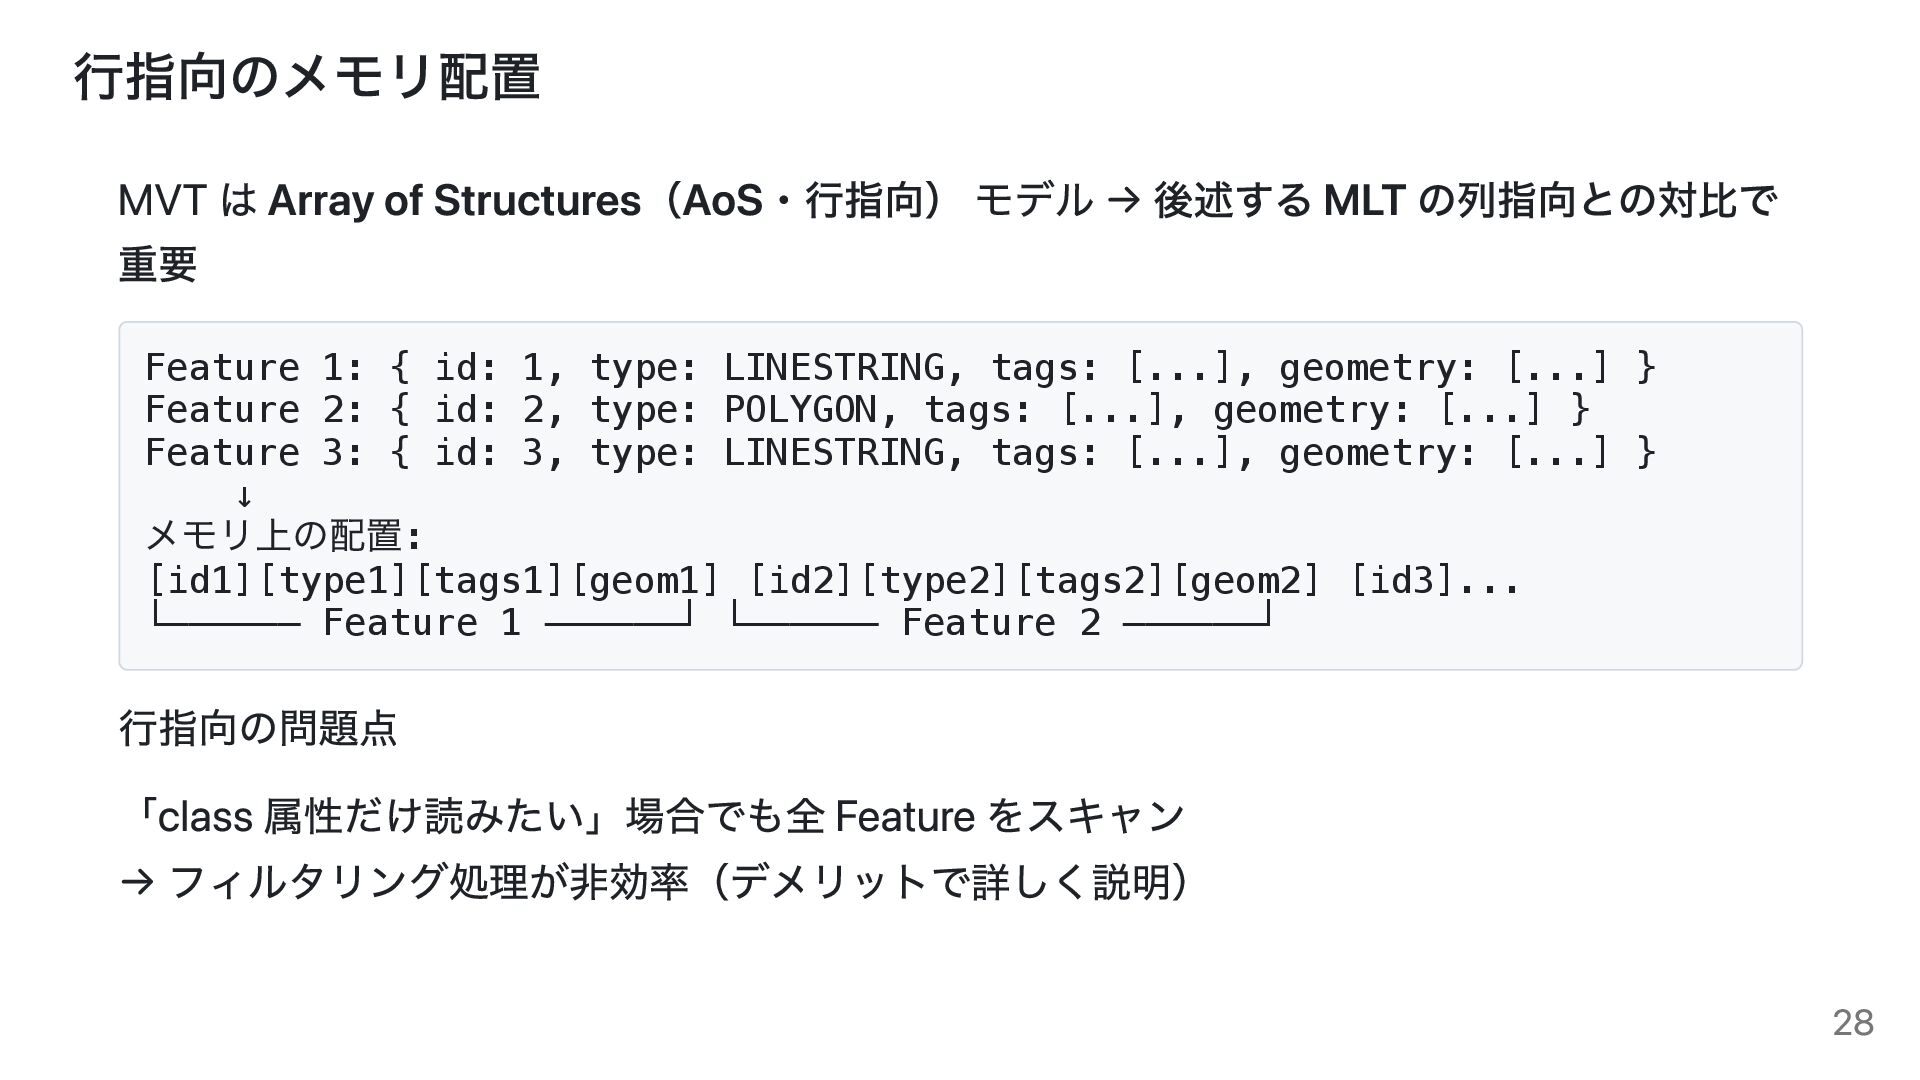Click the arrow before 後述する MLT

click(1123, 201)
